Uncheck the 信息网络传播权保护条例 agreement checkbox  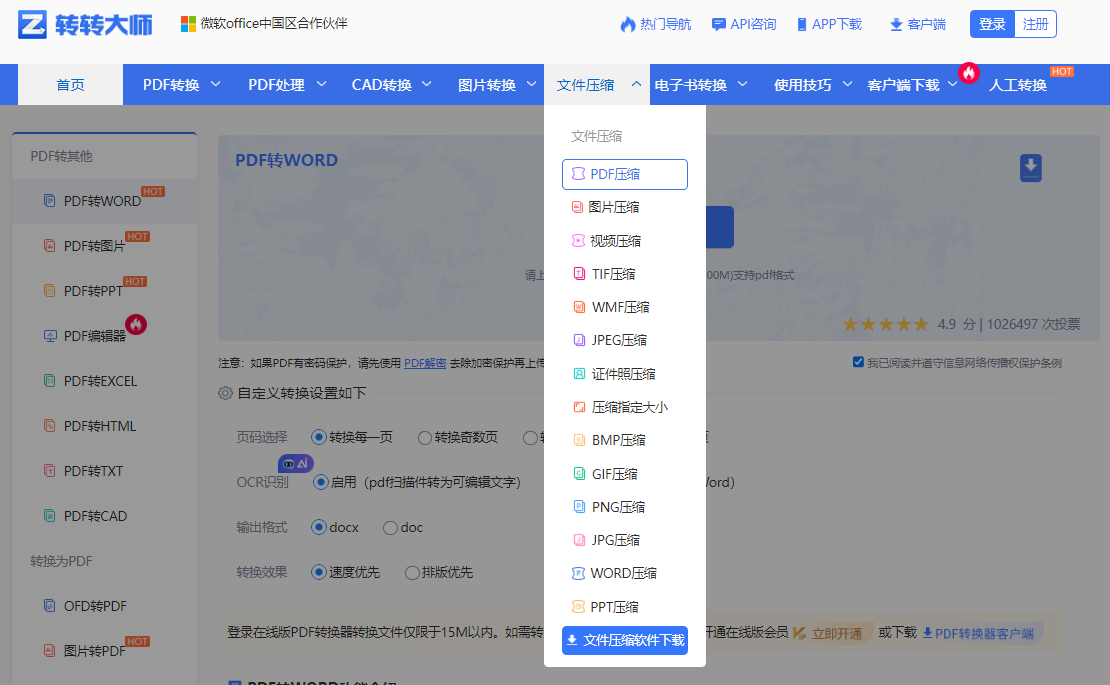857,361
